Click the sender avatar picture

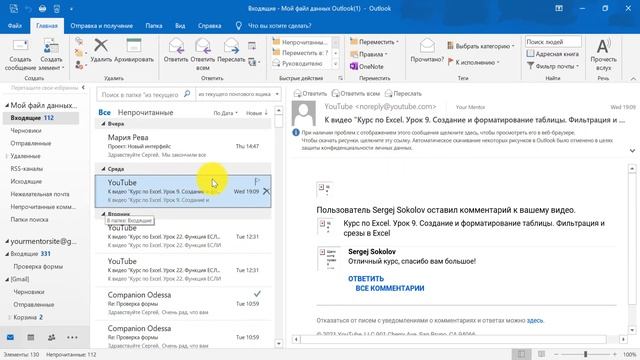[304, 113]
